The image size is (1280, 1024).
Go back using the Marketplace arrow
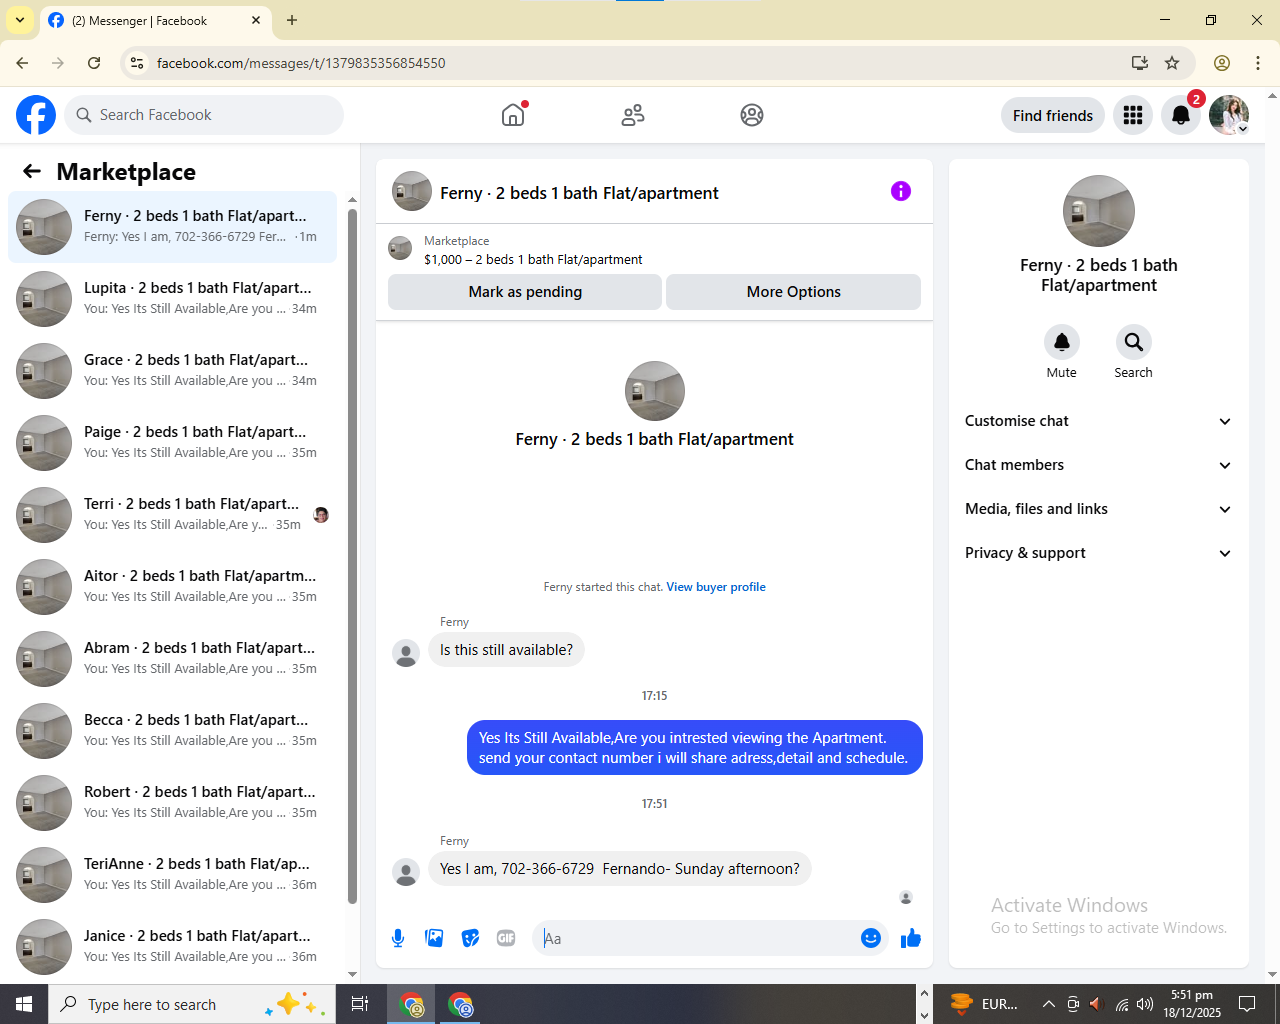click(x=32, y=171)
